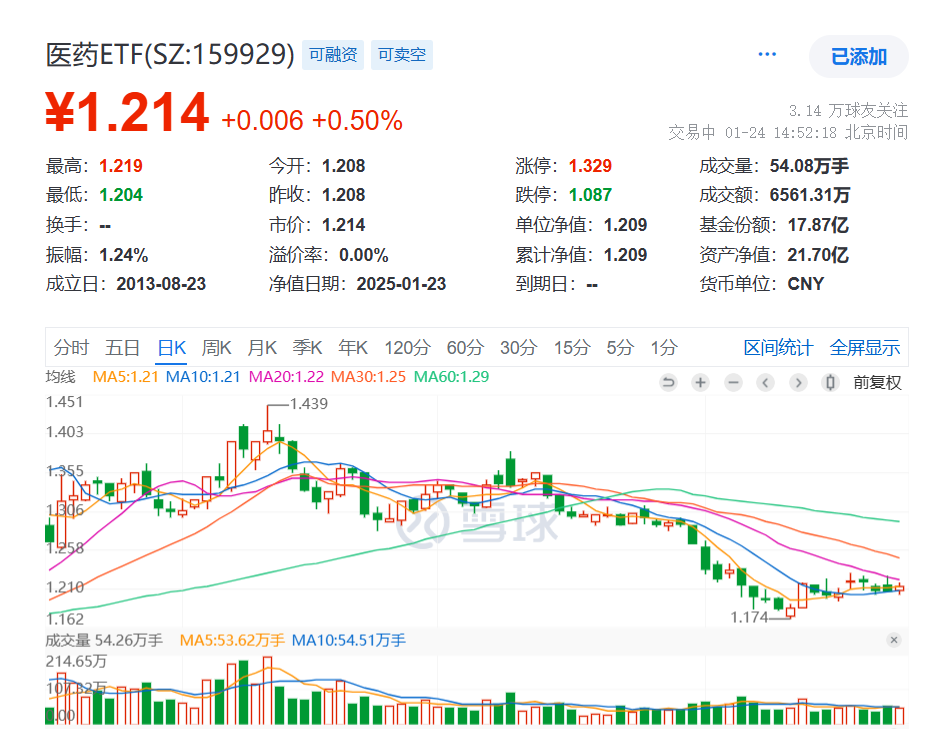Switch to the 分时 intraday tab

pos(69,348)
